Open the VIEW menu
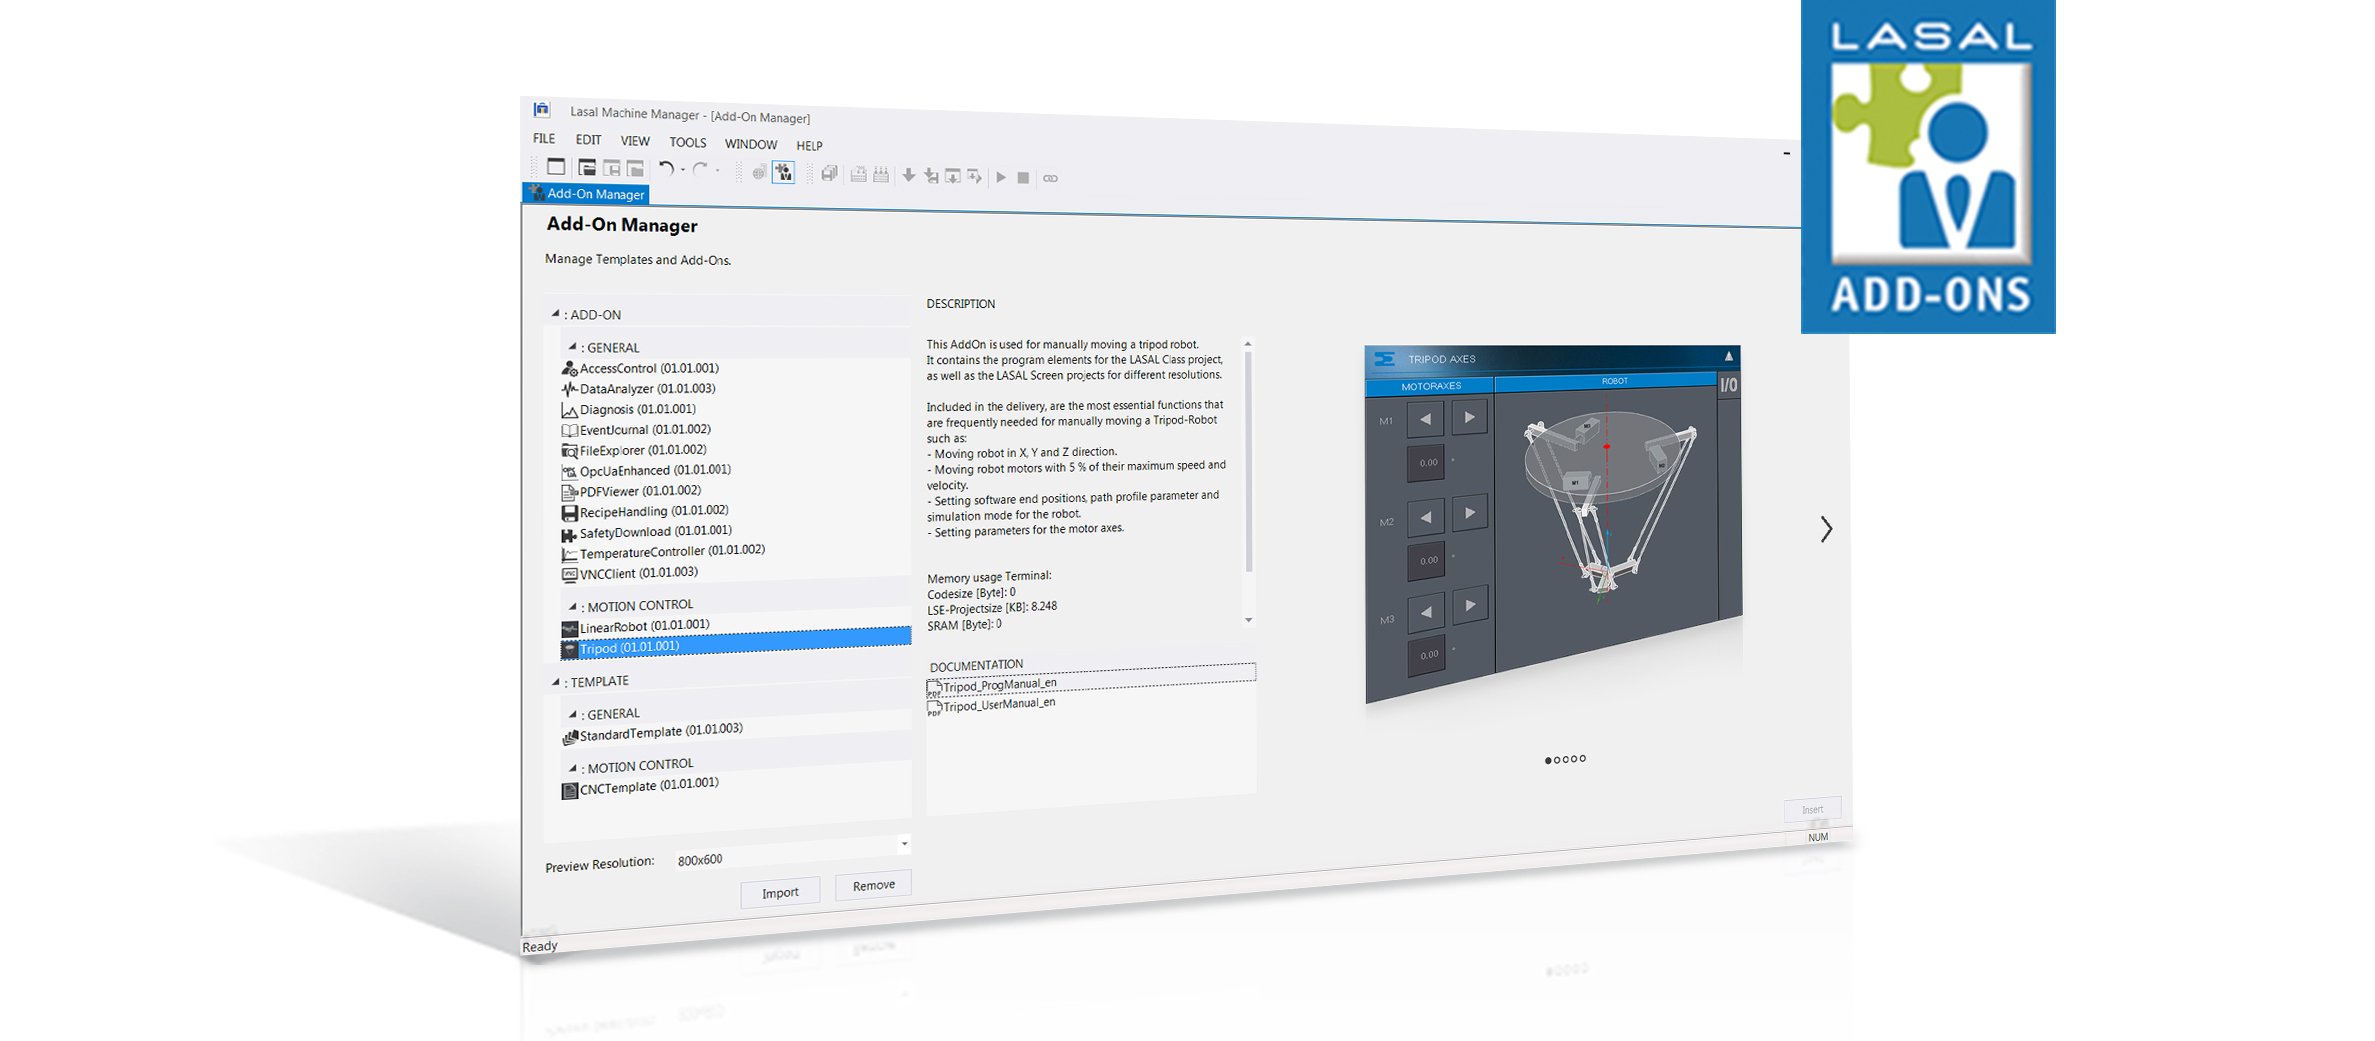 [x=635, y=141]
